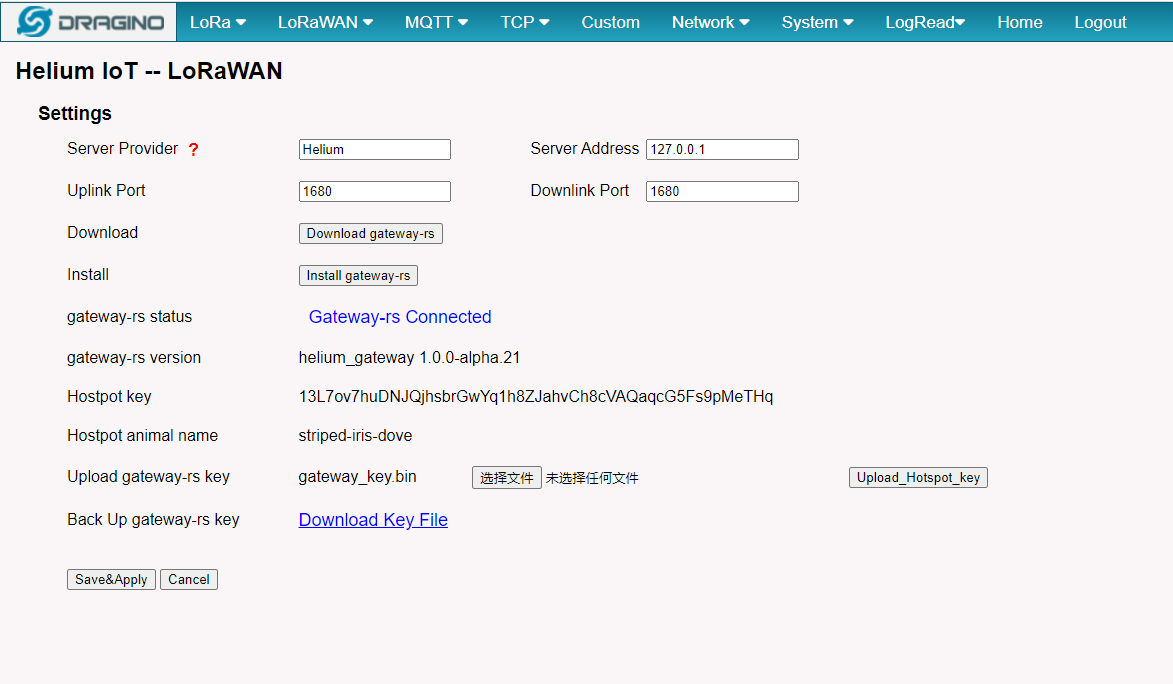Open the LogRead dropdown menu
The height and width of the screenshot is (684, 1173).
pyautogui.click(x=925, y=22)
